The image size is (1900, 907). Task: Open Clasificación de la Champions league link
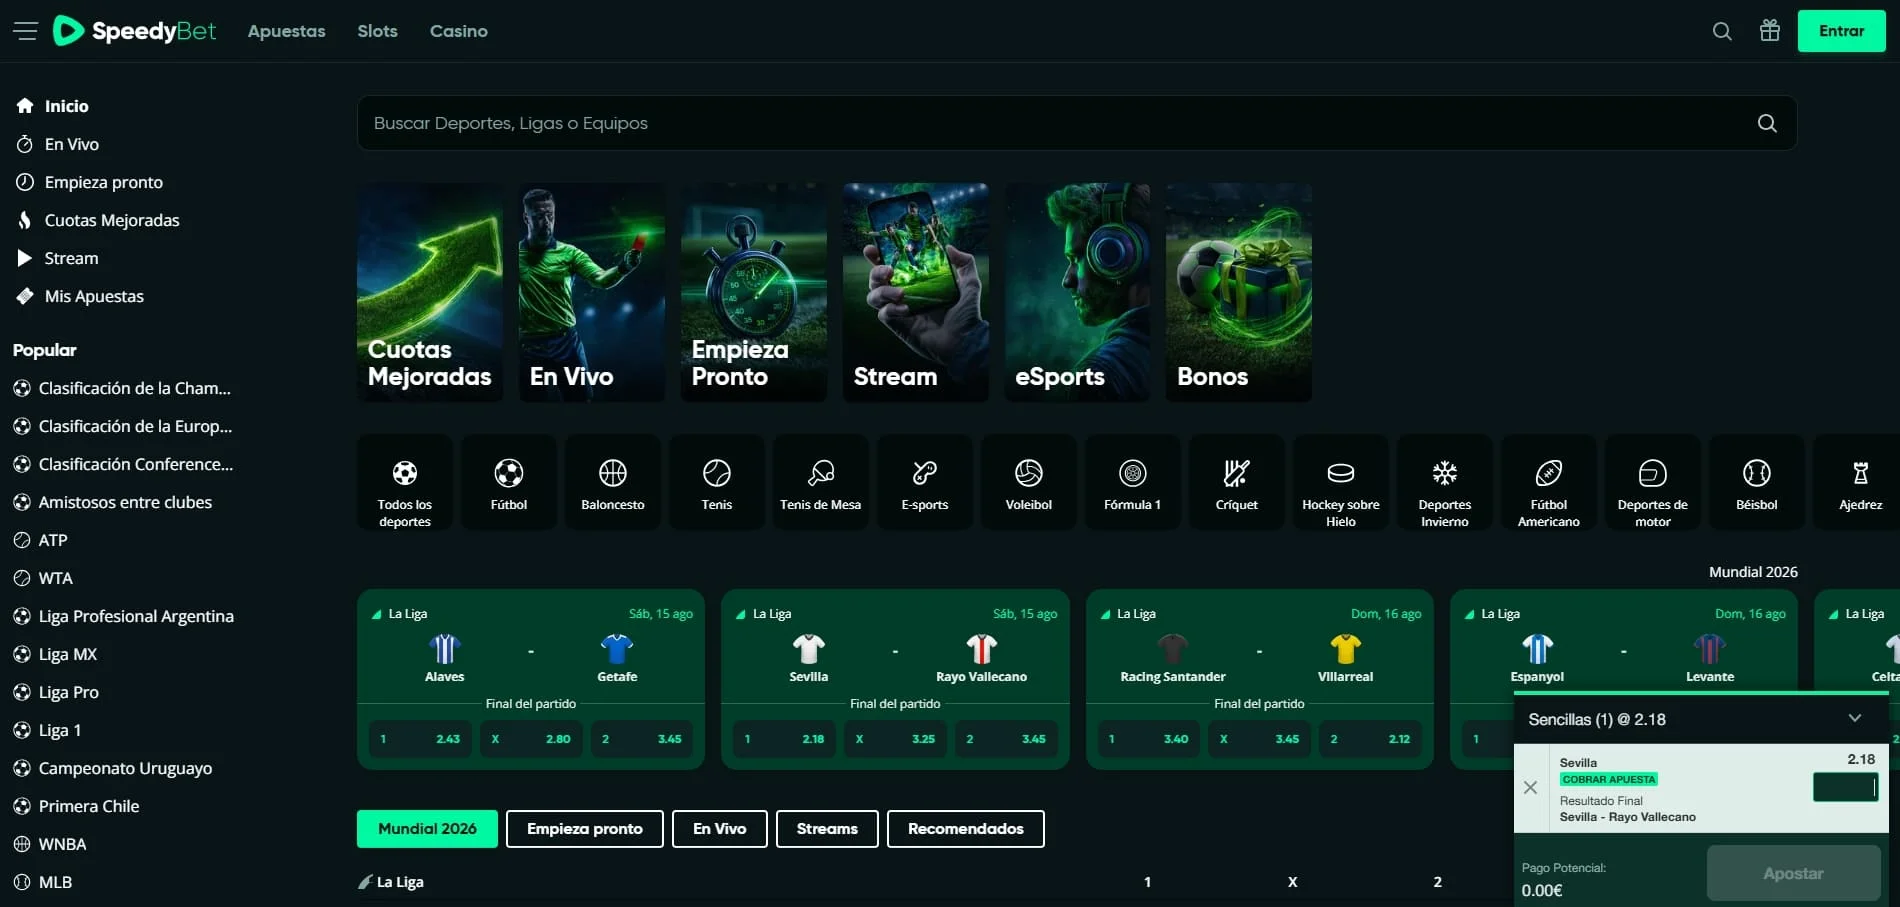pos(122,388)
